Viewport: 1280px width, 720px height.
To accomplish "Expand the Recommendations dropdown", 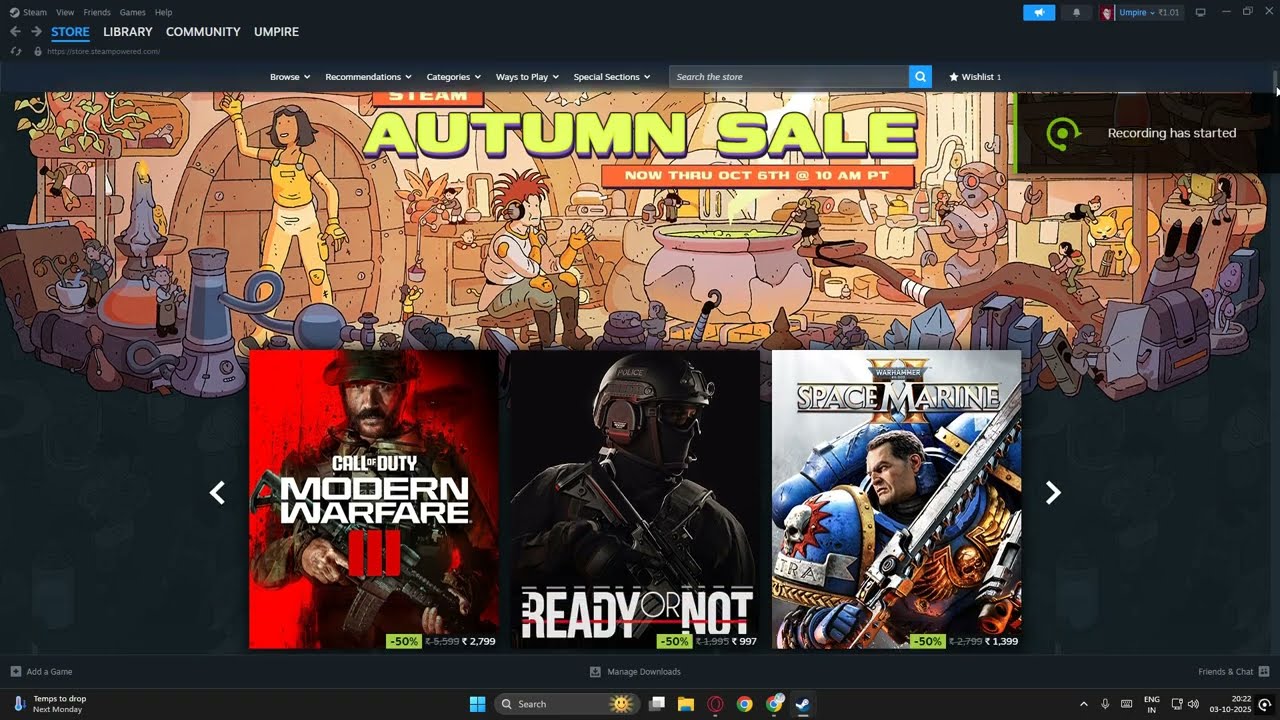I will [369, 77].
